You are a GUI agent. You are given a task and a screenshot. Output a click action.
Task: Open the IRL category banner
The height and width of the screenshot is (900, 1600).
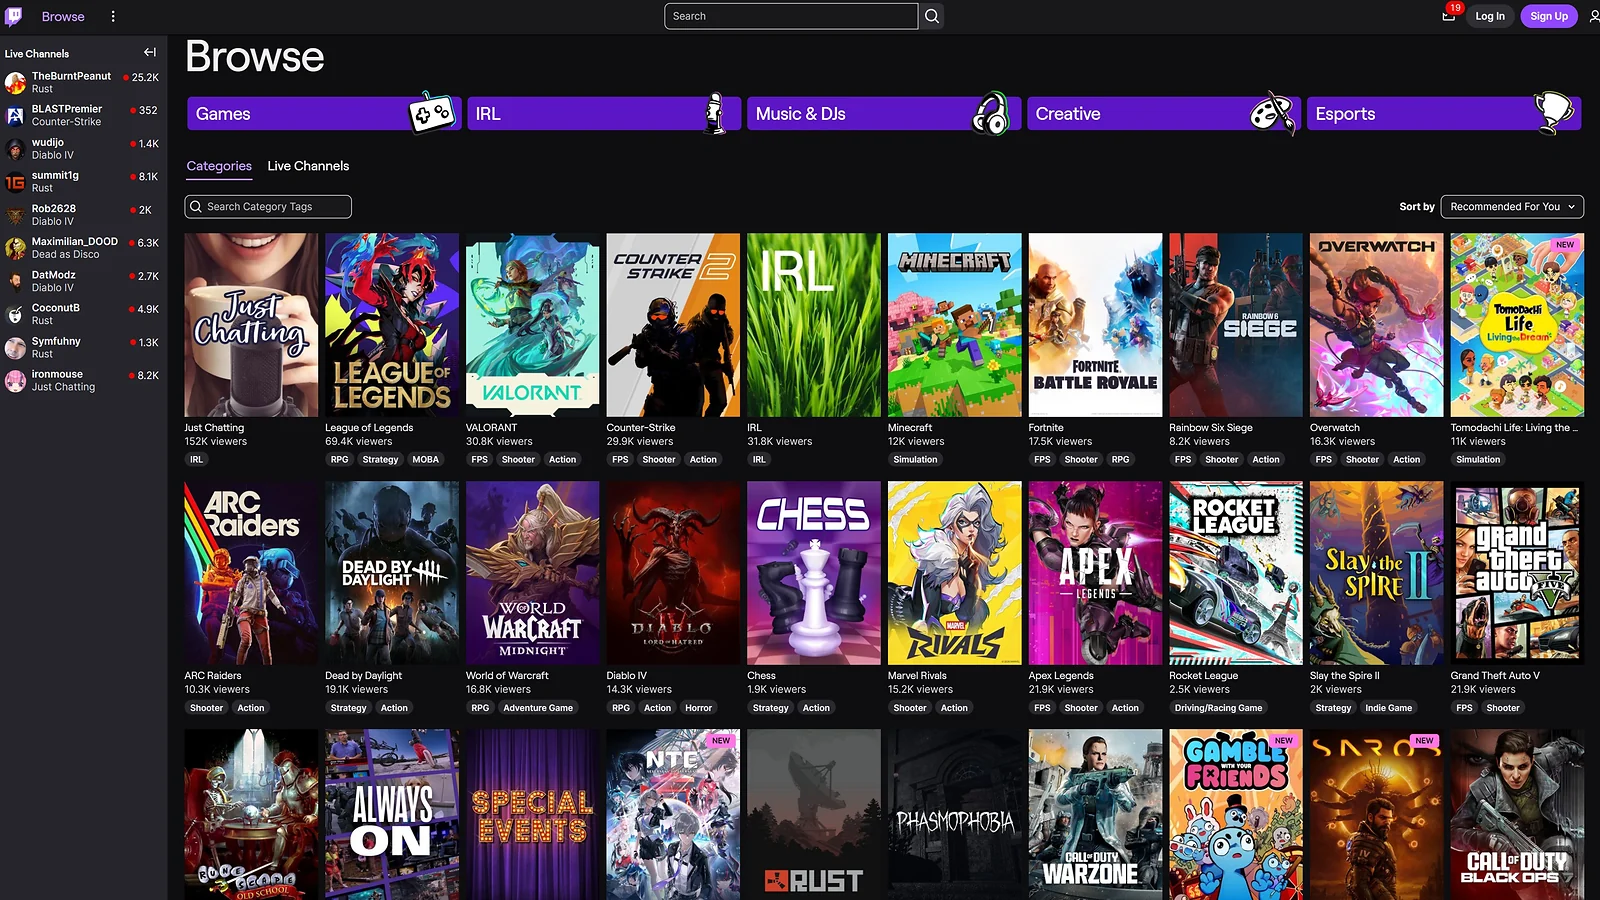coord(604,114)
